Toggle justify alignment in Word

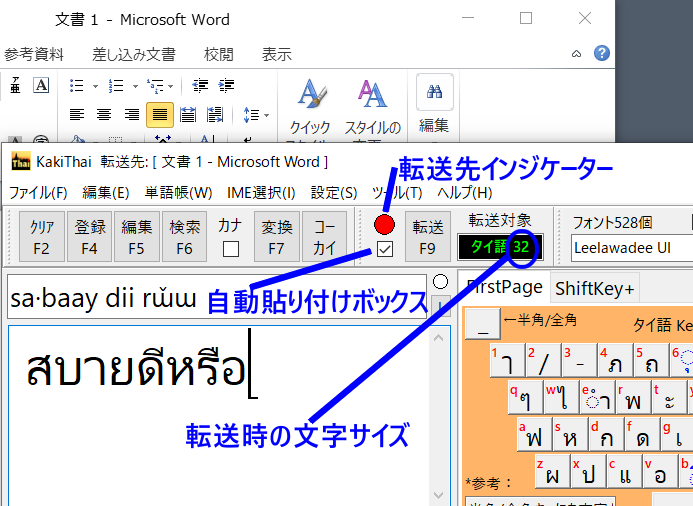point(160,115)
